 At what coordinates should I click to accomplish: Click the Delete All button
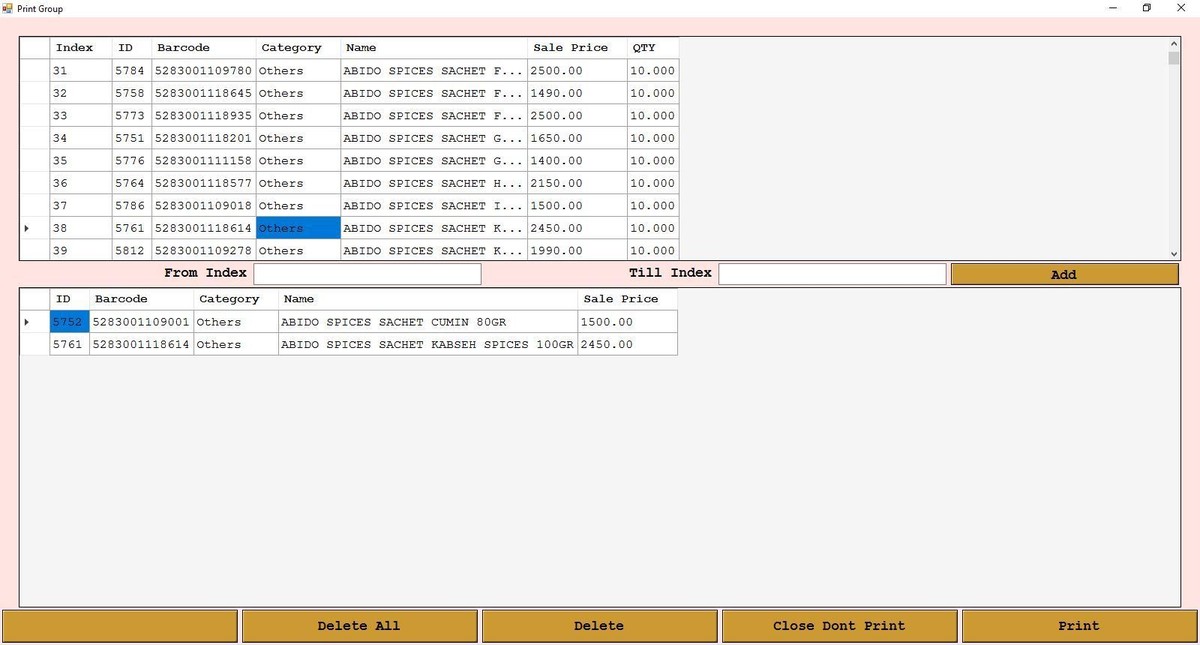point(359,626)
